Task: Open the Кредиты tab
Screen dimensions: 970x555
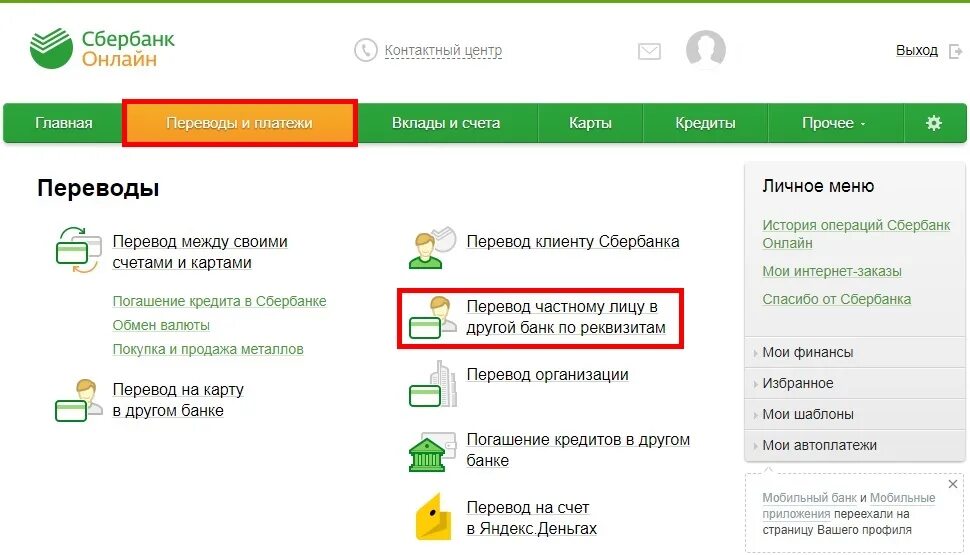Action: point(705,123)
